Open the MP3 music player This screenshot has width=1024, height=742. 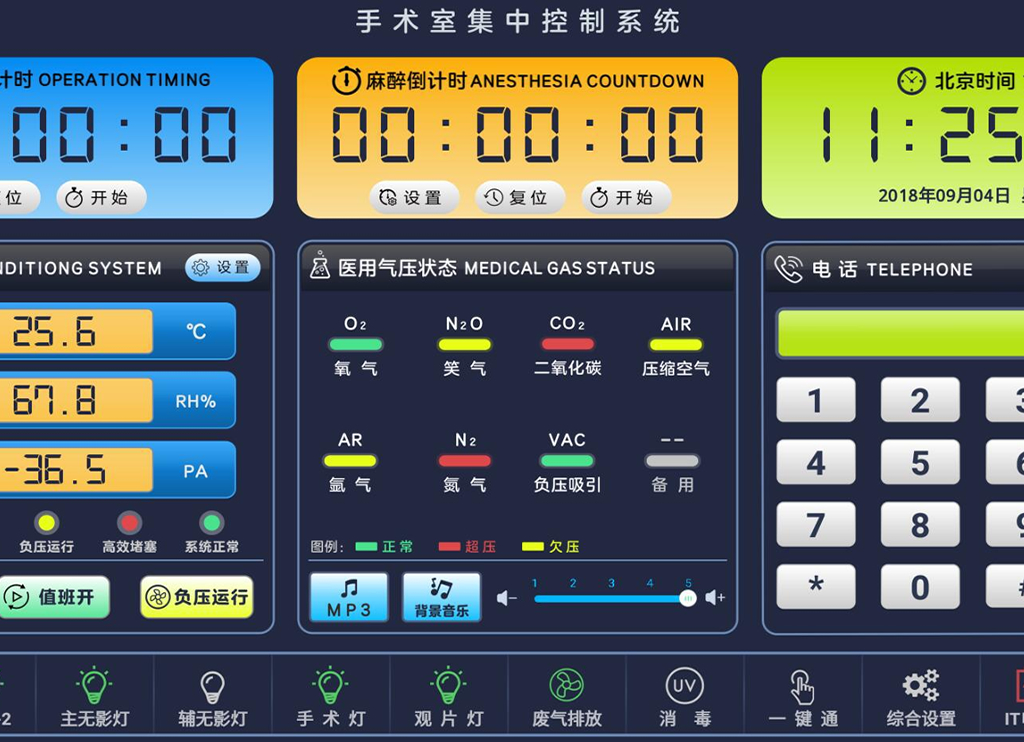(349, 597)
